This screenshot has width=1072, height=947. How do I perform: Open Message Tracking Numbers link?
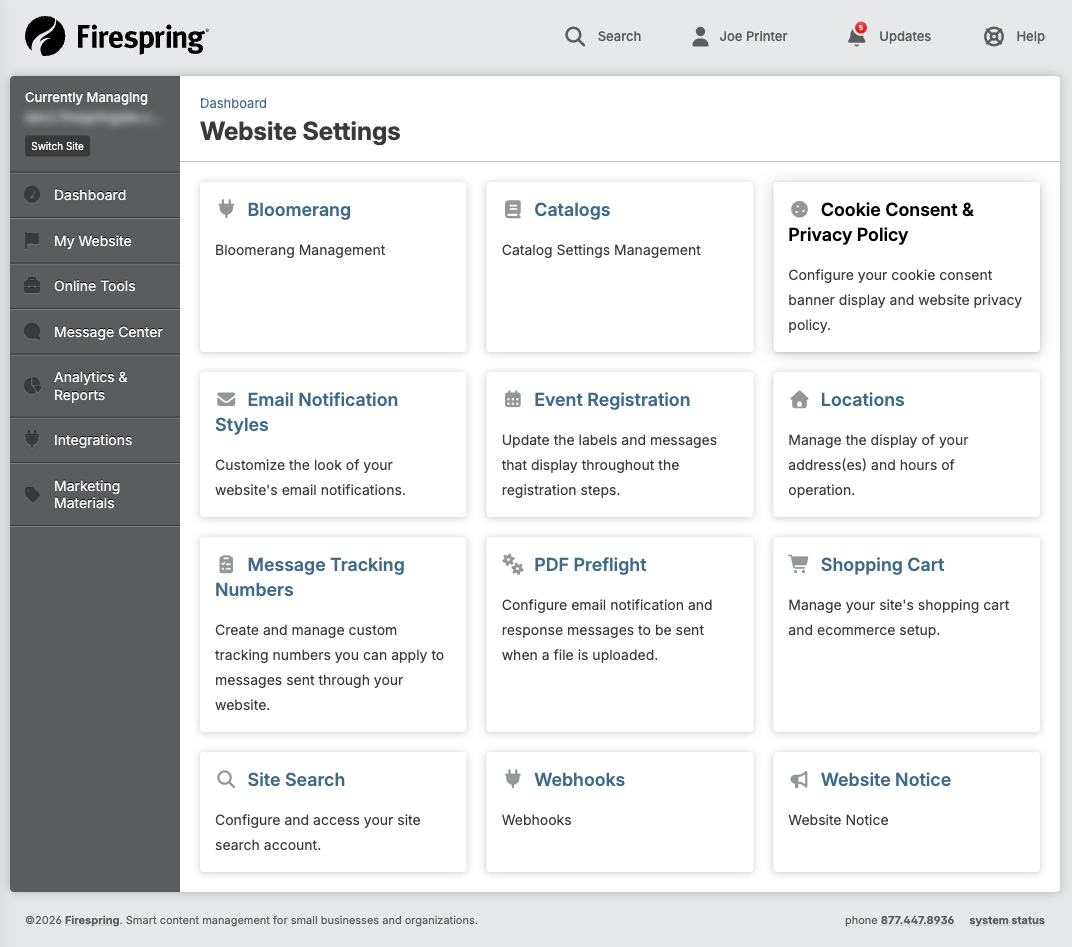310,576
